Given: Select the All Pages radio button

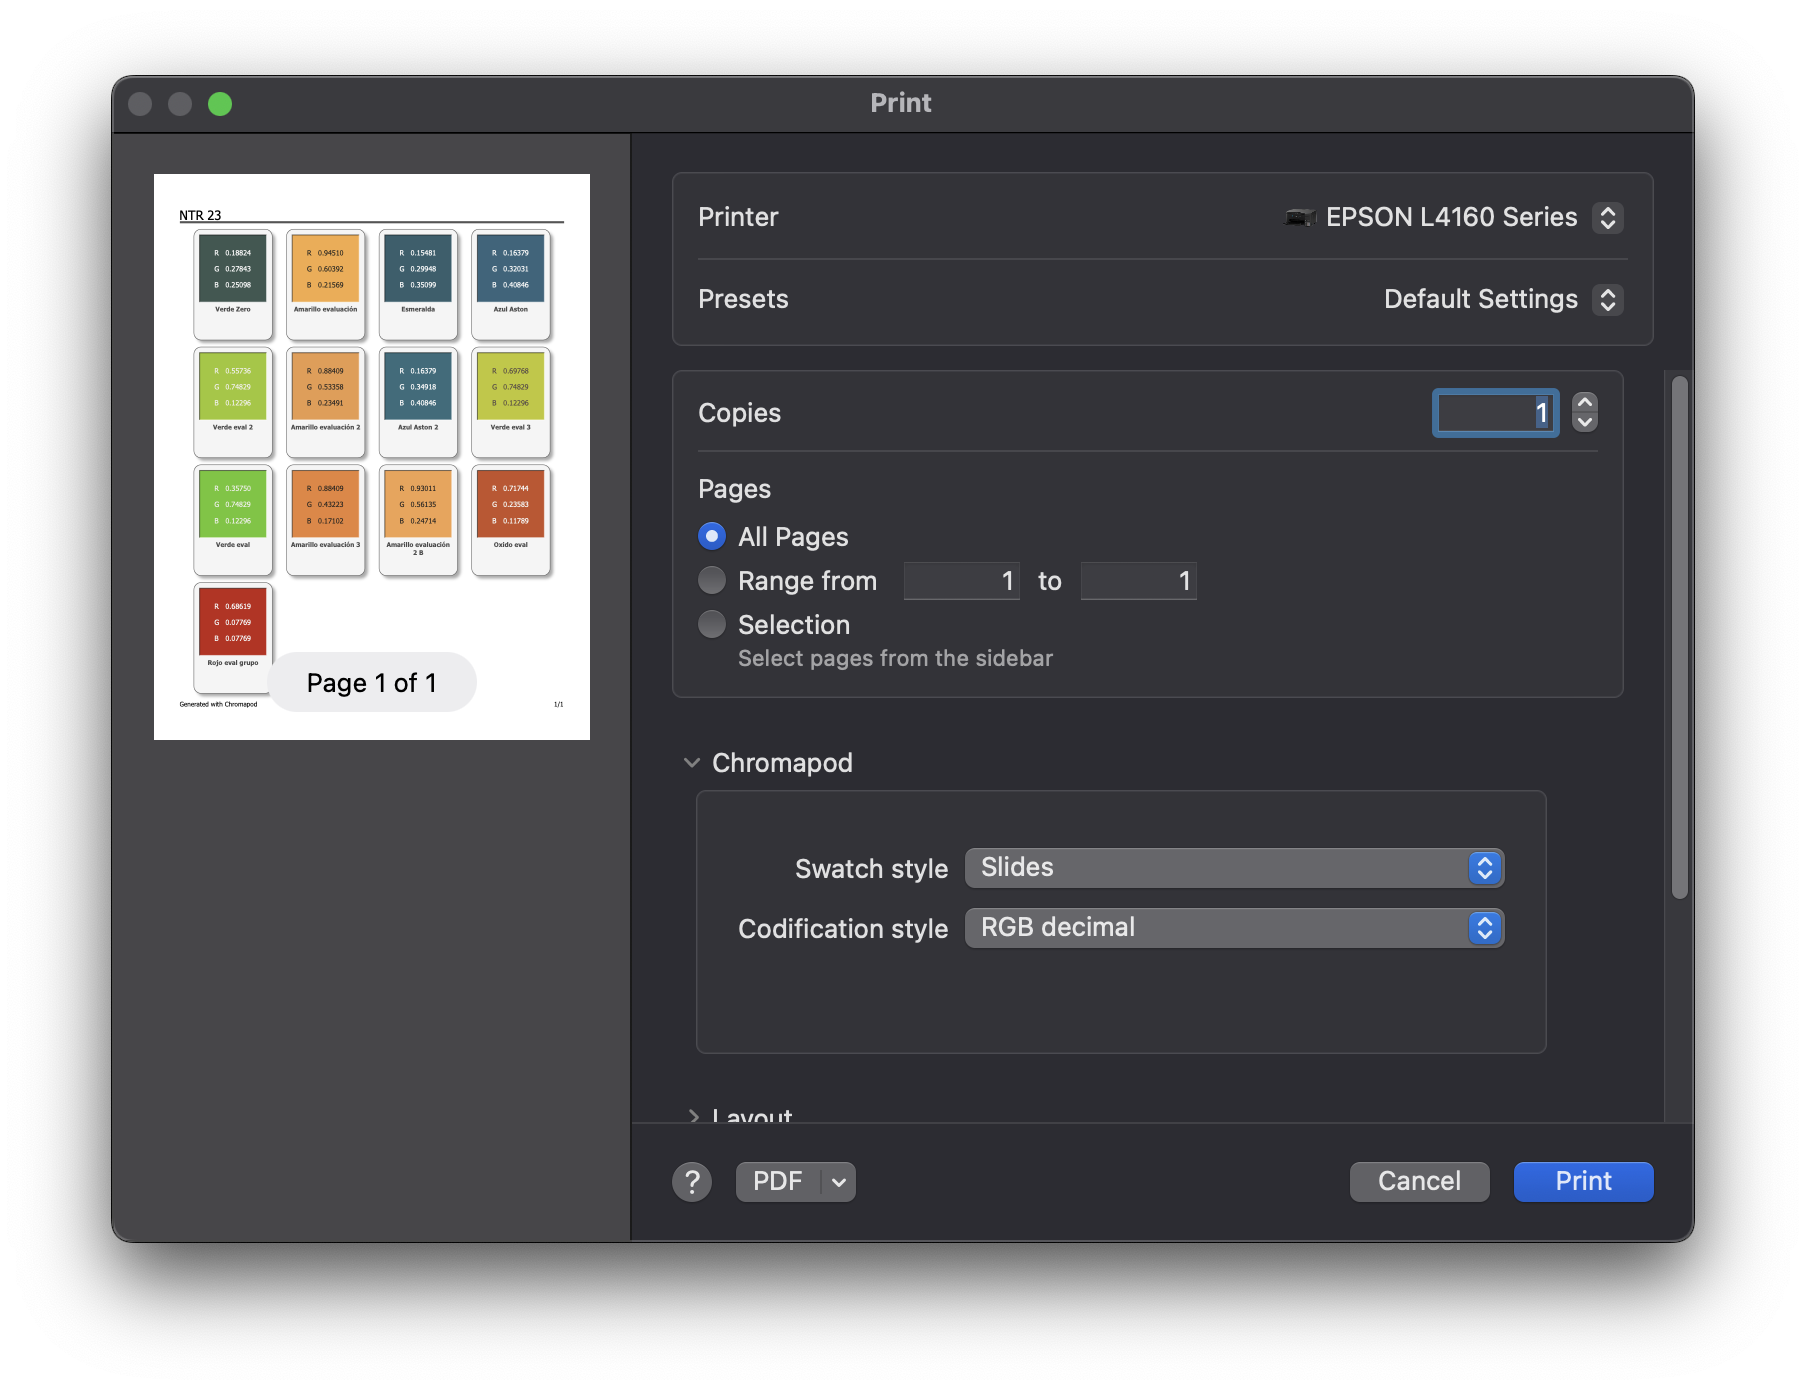Looking at the screenshot, I should (x=712, y=537).
